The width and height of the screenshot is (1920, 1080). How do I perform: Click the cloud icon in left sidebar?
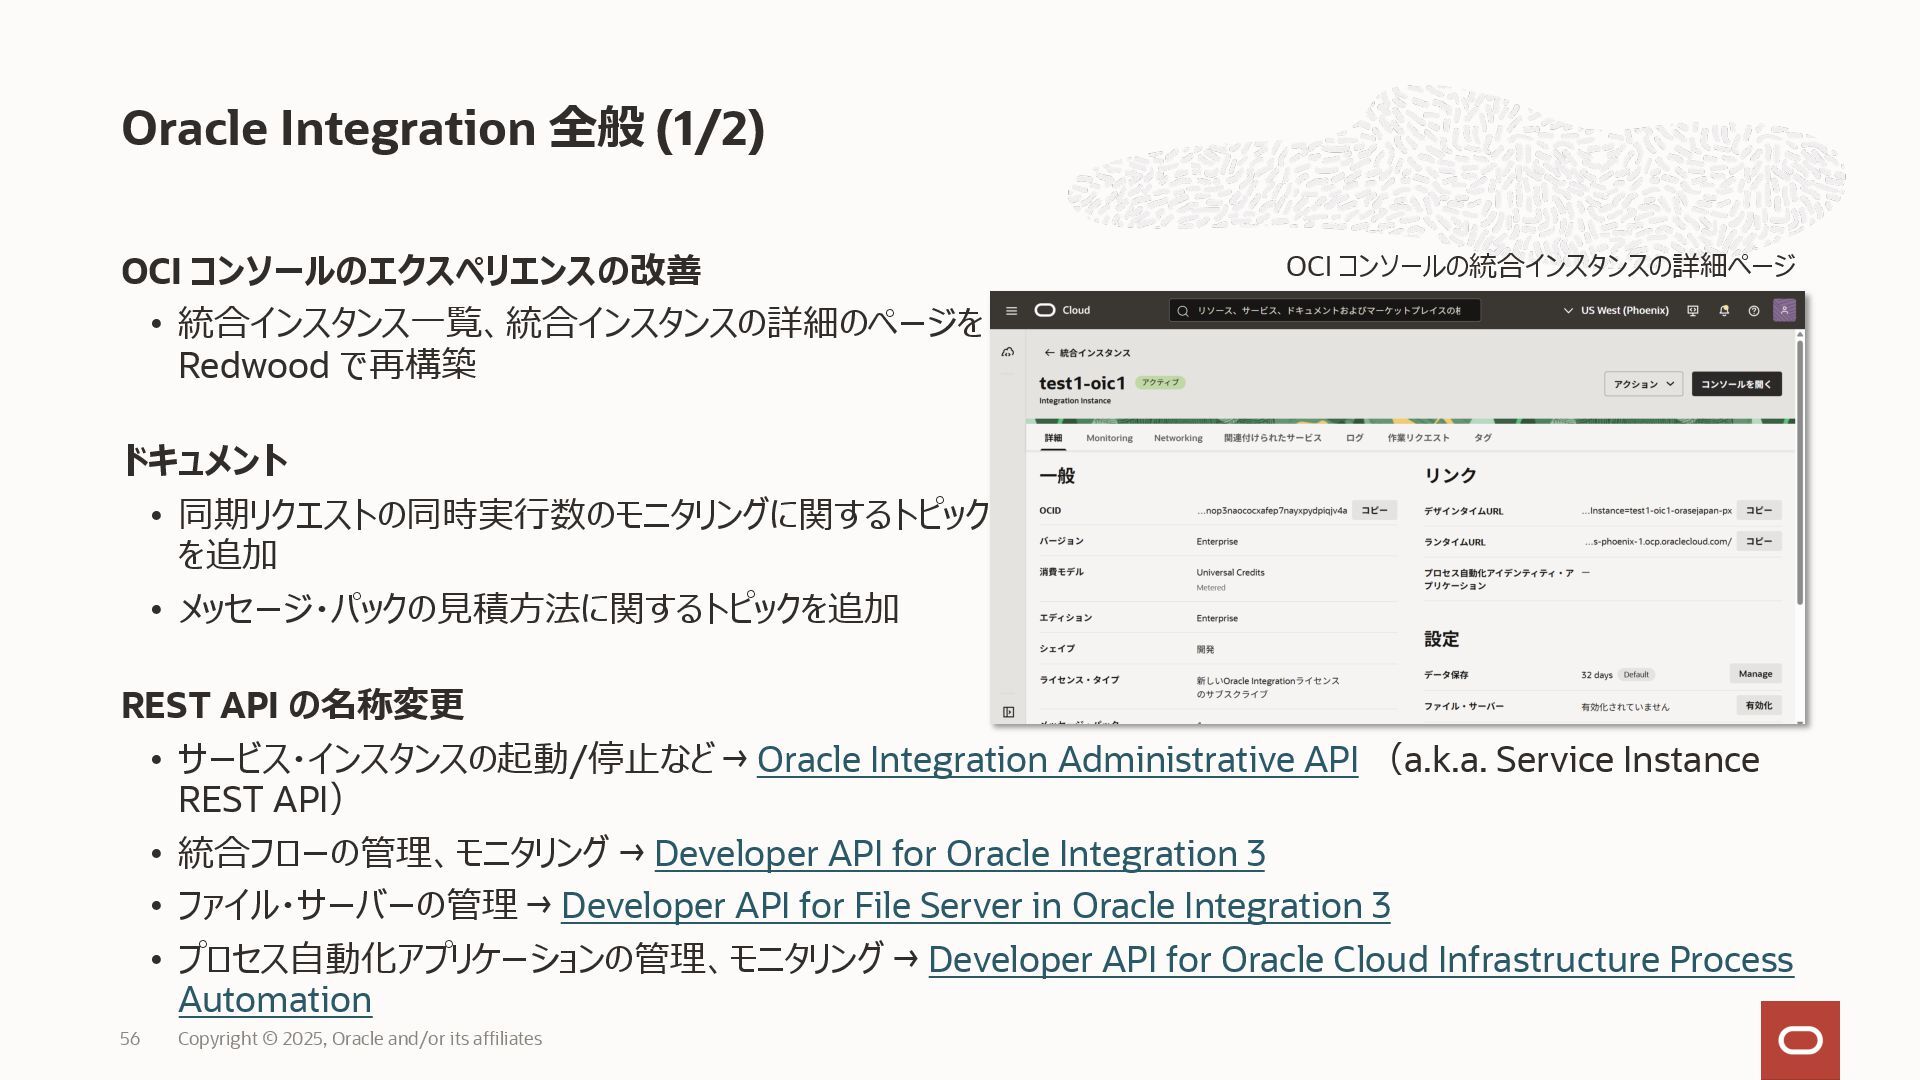pos(1008,352)
